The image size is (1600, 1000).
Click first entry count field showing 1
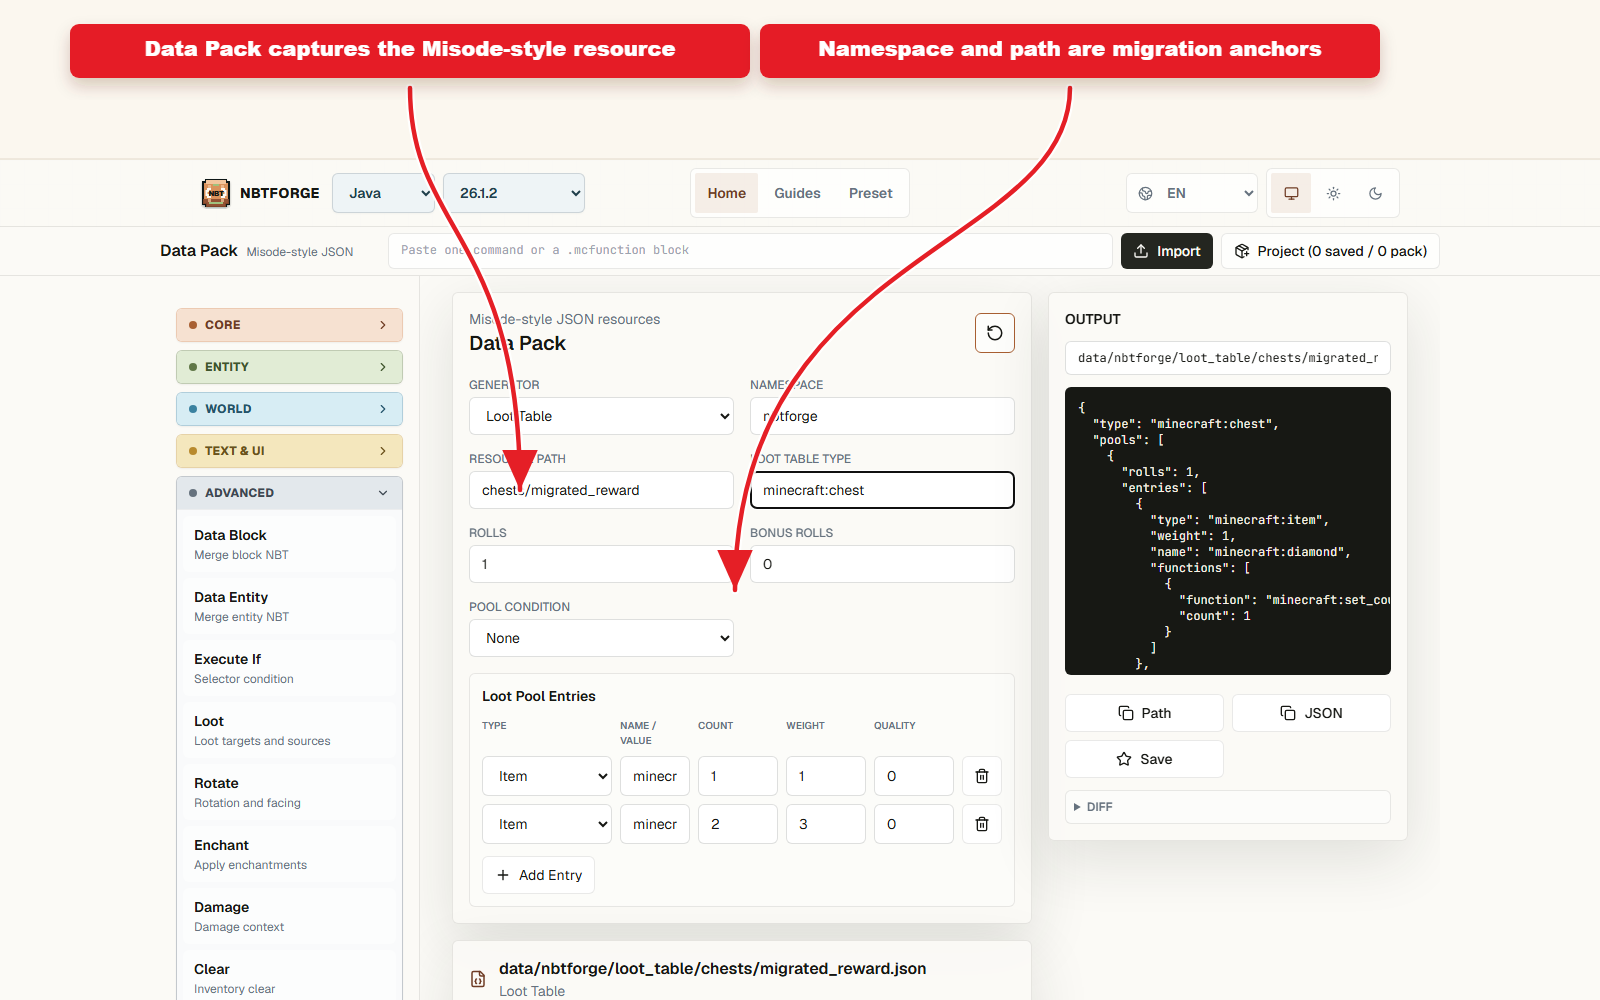(738, 776)
